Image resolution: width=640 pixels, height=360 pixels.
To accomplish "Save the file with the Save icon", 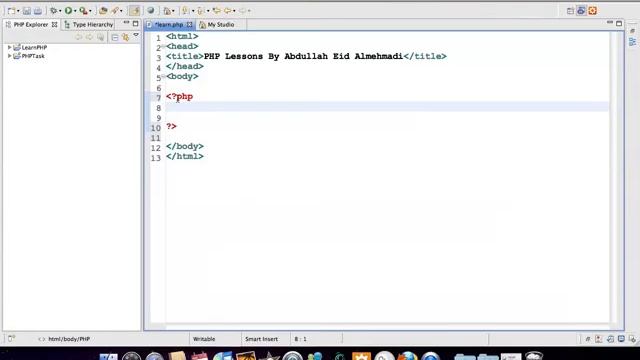I will [x=27, y=11].
